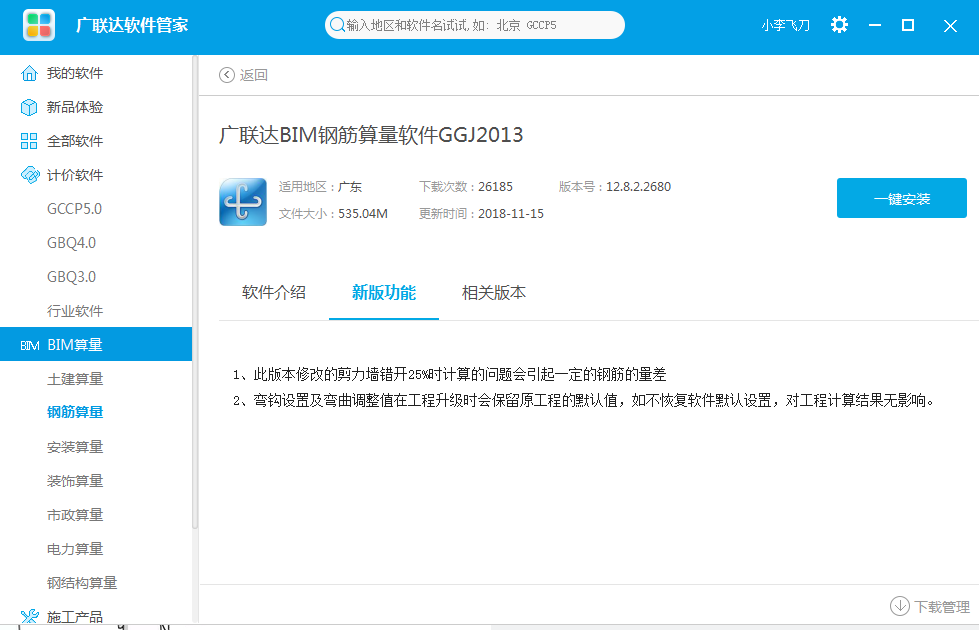This screenshot has width=979, height=630.
Task: Open 全部软件 in sidebar
Action: (75, 141)
